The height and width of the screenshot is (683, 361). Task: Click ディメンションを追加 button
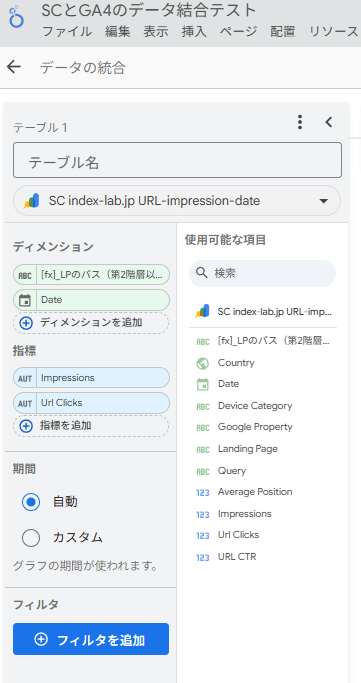(x=91, y=323)
